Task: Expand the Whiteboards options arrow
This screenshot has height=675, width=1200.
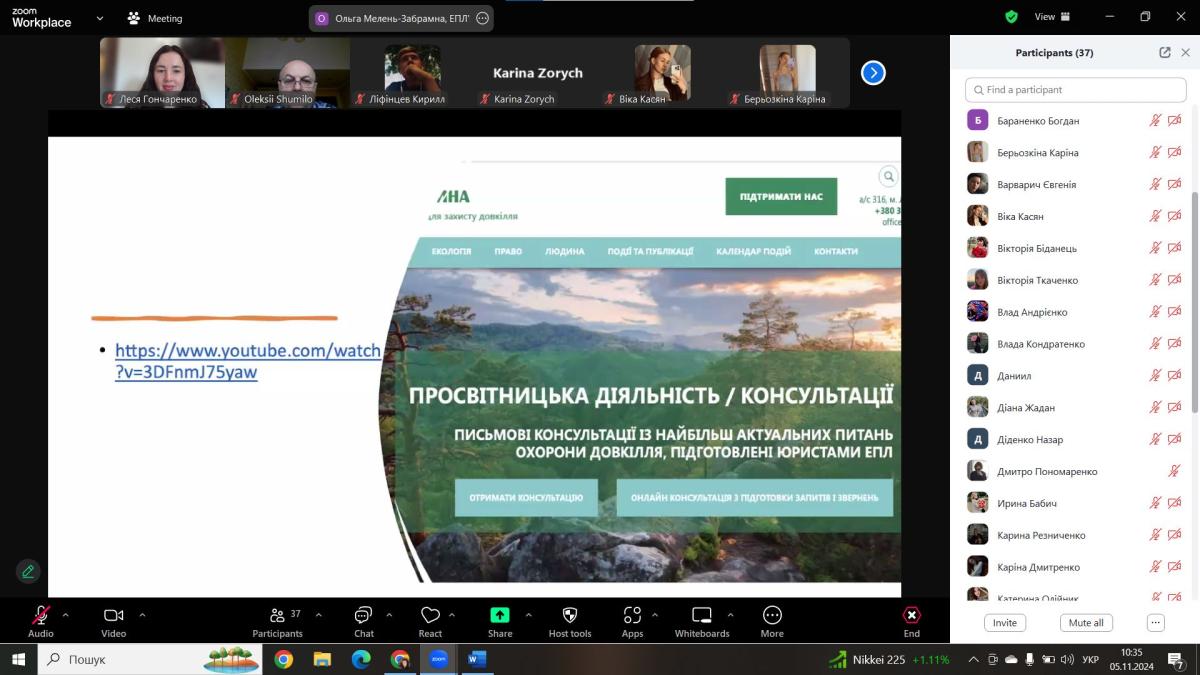Action: 730,615
